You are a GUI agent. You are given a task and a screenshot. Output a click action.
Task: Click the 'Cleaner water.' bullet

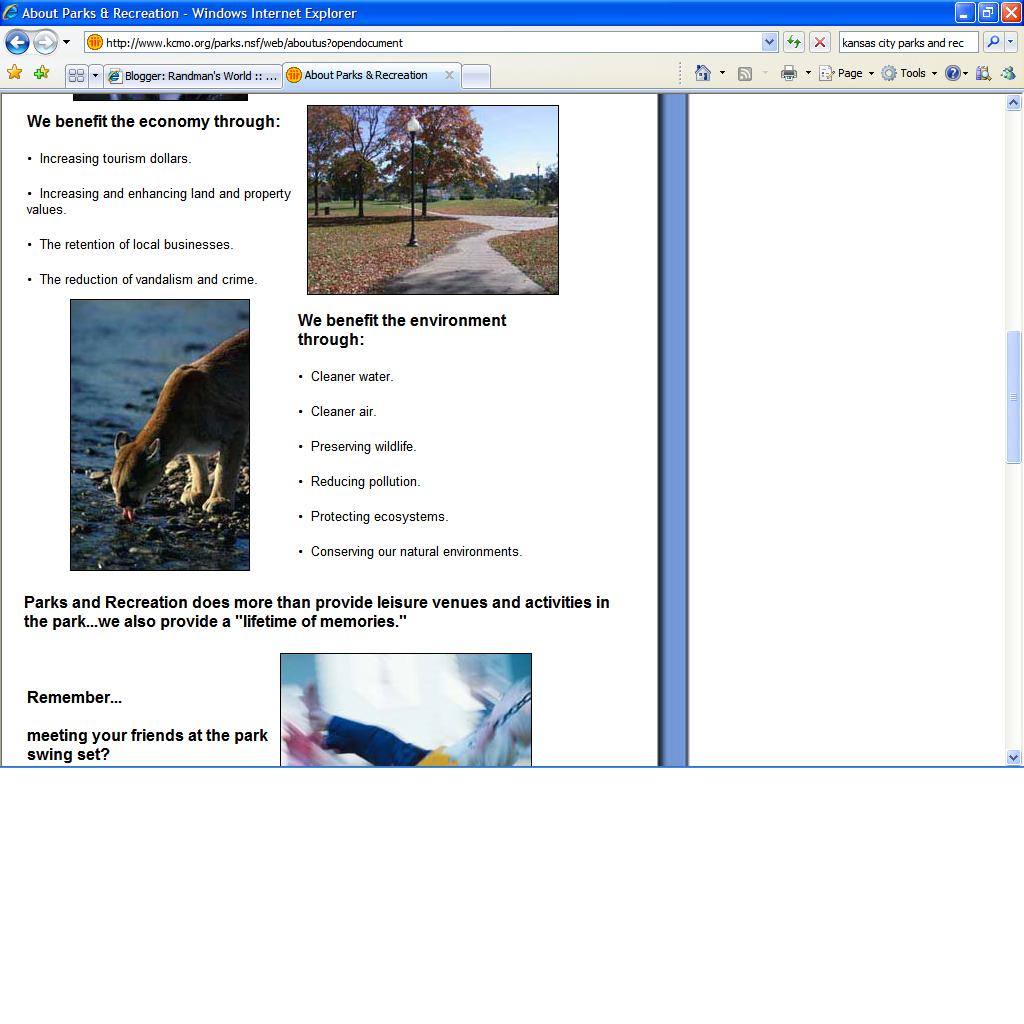pyautogui.click(x=352, y=377)
